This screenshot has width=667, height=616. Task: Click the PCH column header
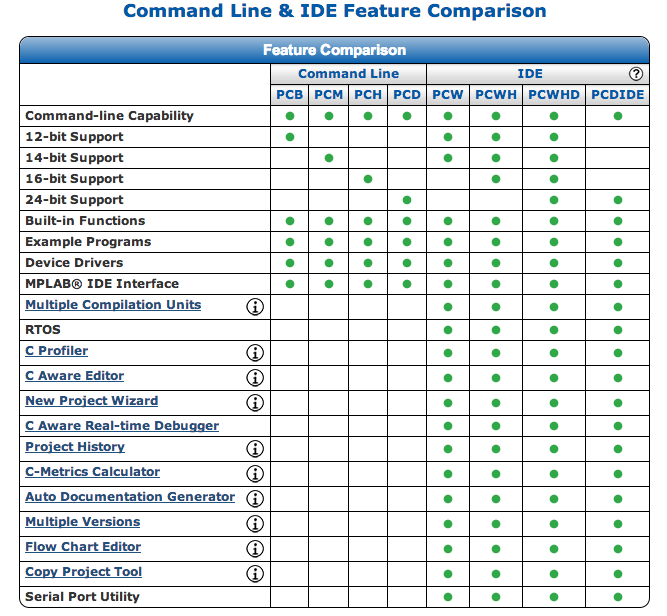coord(368,95)
